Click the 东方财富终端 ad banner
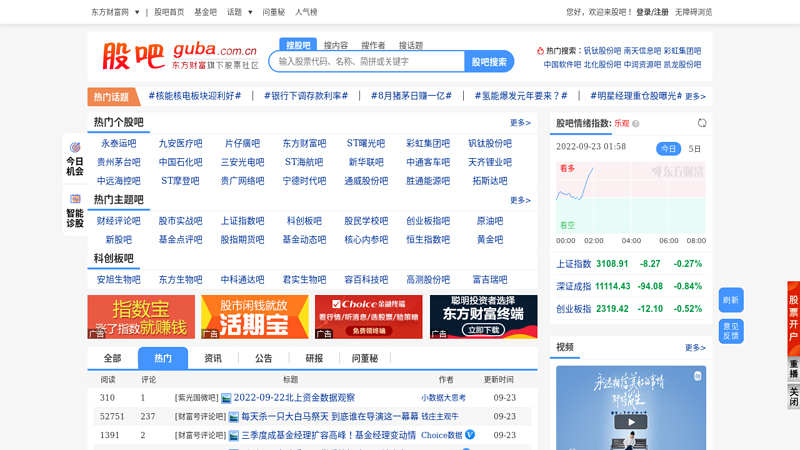Image resolution: width=800 pixels, height=450 pixels. pyautogui.click(x=483, y=317)
